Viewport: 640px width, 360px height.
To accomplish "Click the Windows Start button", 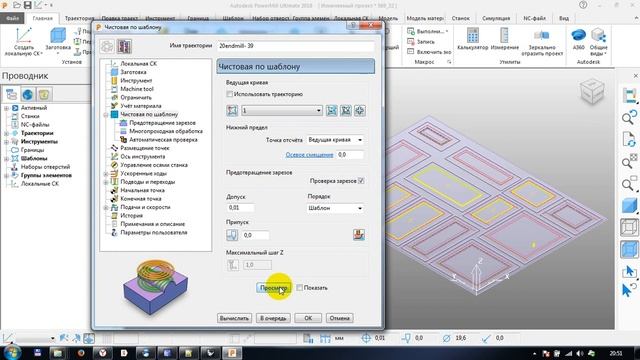I will pyautogui.click(x=12, y=353).
